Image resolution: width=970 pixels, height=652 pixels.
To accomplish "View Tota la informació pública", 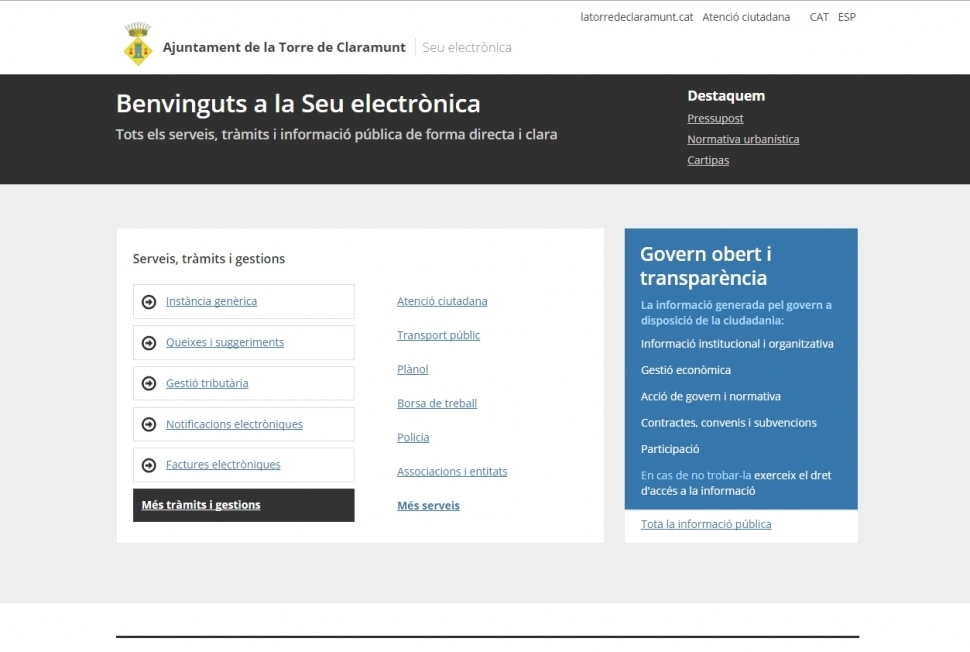I will click(706, 525).
